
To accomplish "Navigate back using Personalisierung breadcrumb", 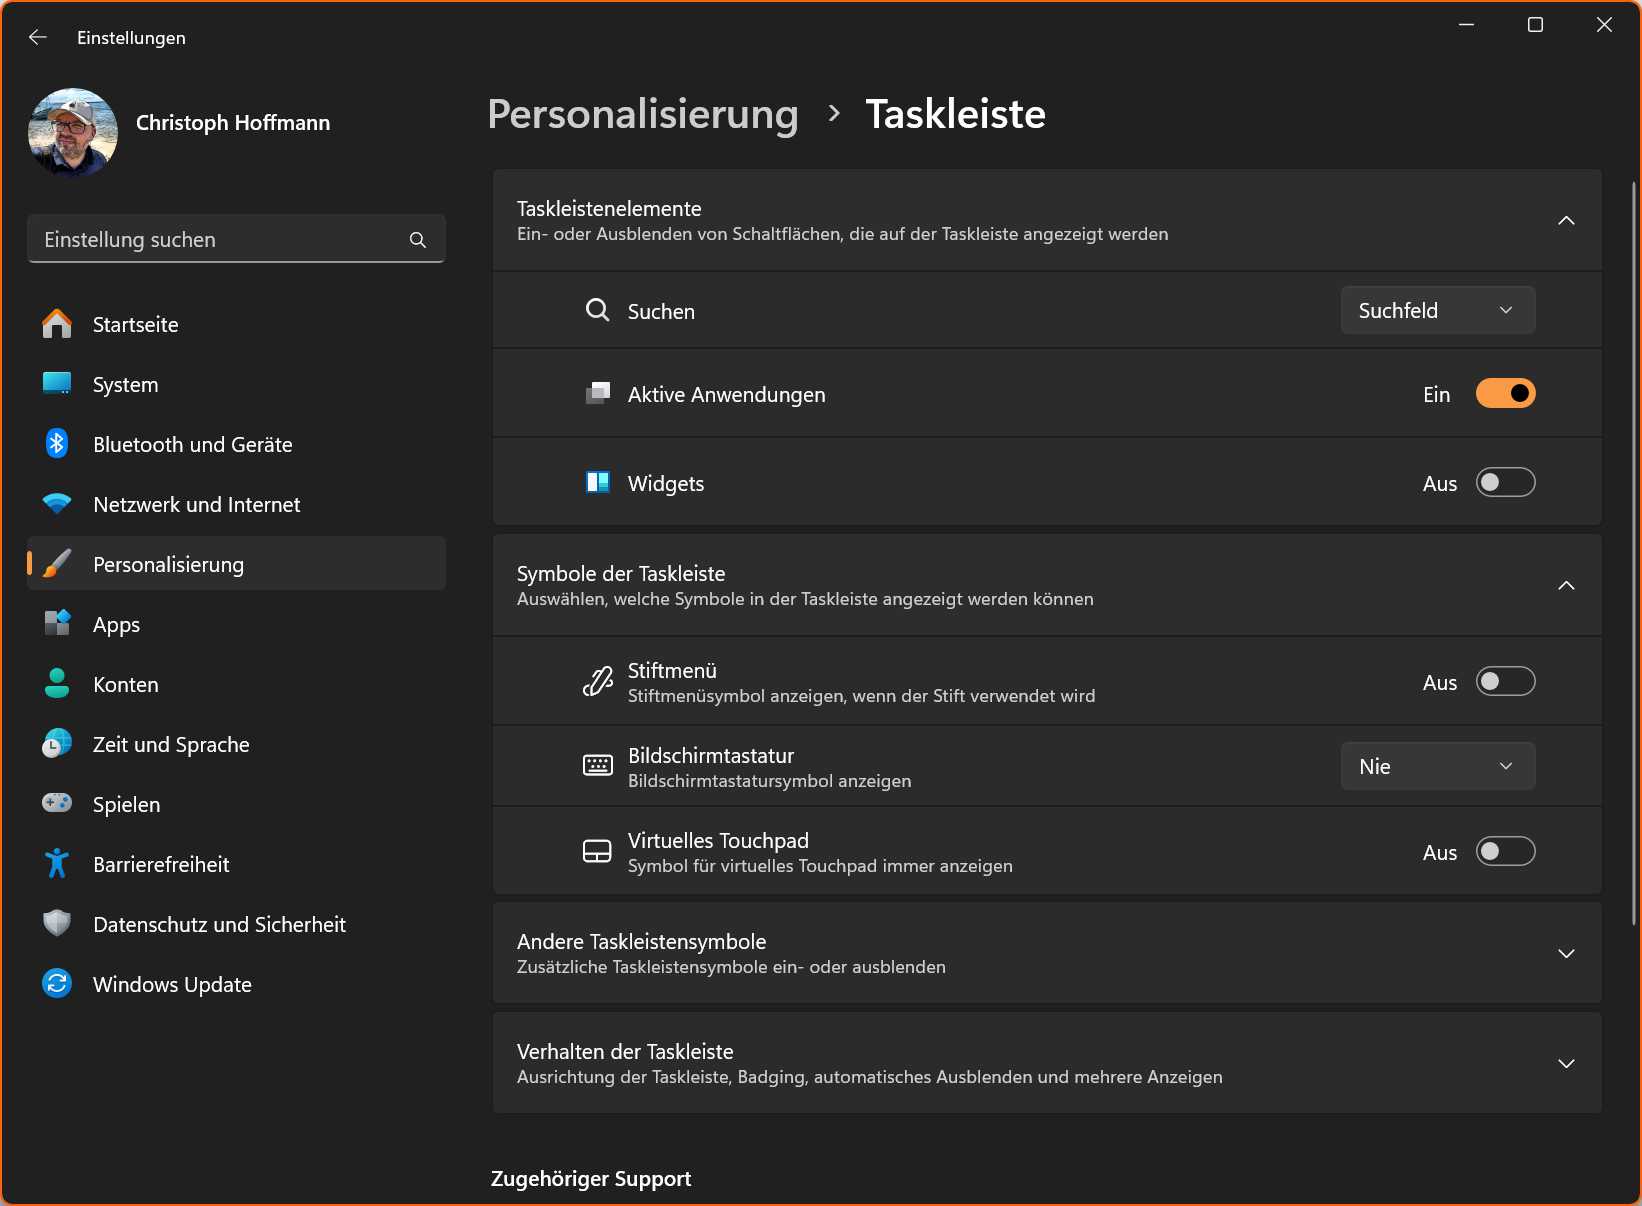I will [x=641, y=114].
